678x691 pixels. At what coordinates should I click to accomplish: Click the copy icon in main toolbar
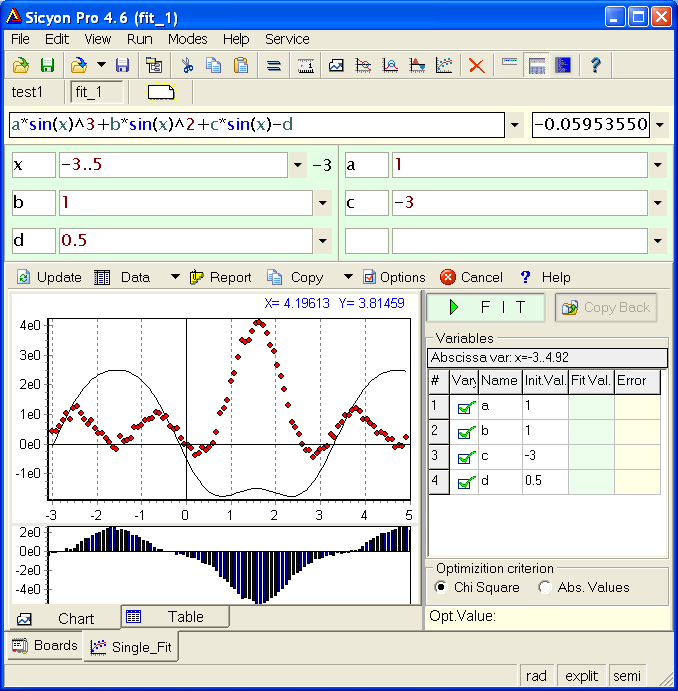pyautogui.click(x=213, y=66)
